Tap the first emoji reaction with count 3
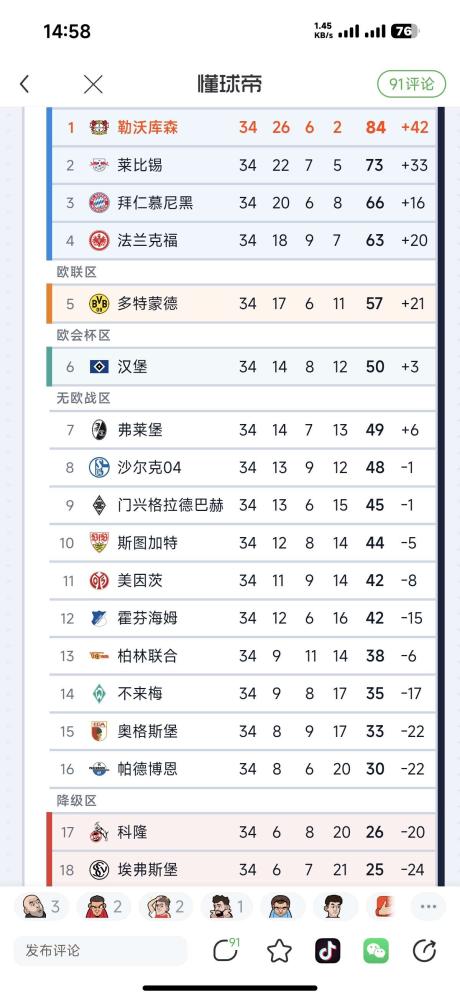This screenshot has width=460, height=999. (x=41, y=906)
